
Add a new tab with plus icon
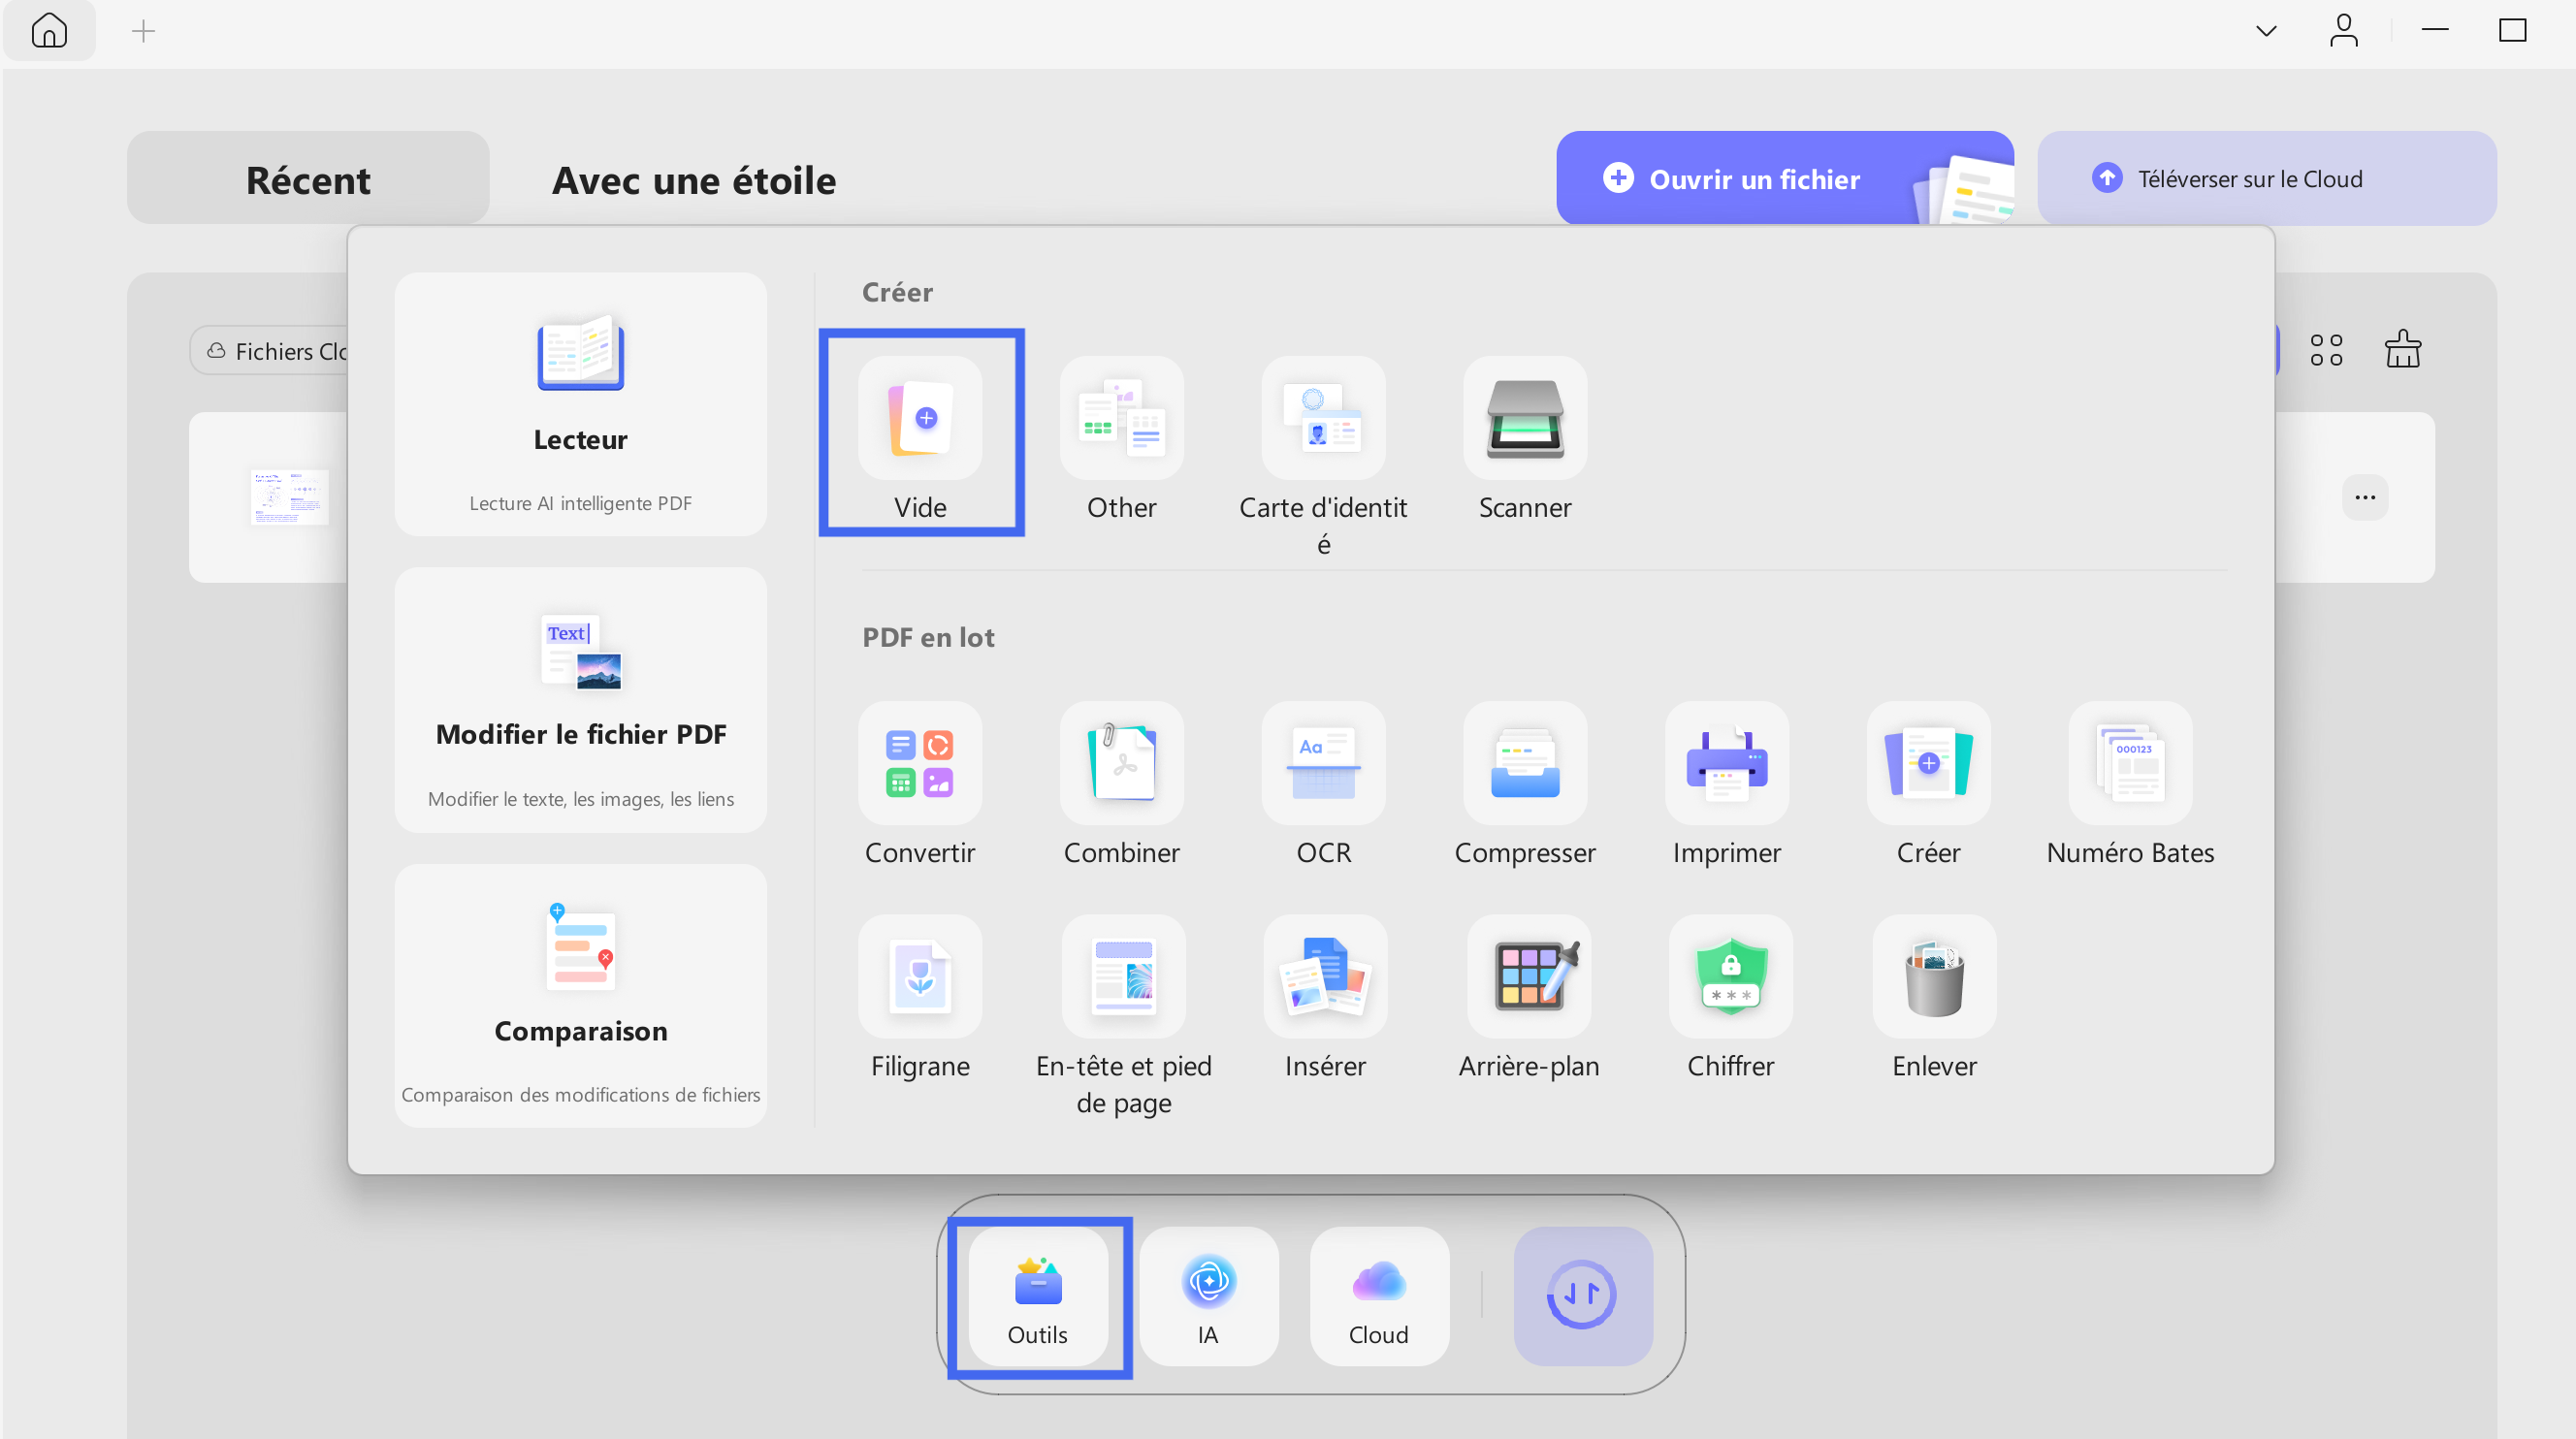143,31
